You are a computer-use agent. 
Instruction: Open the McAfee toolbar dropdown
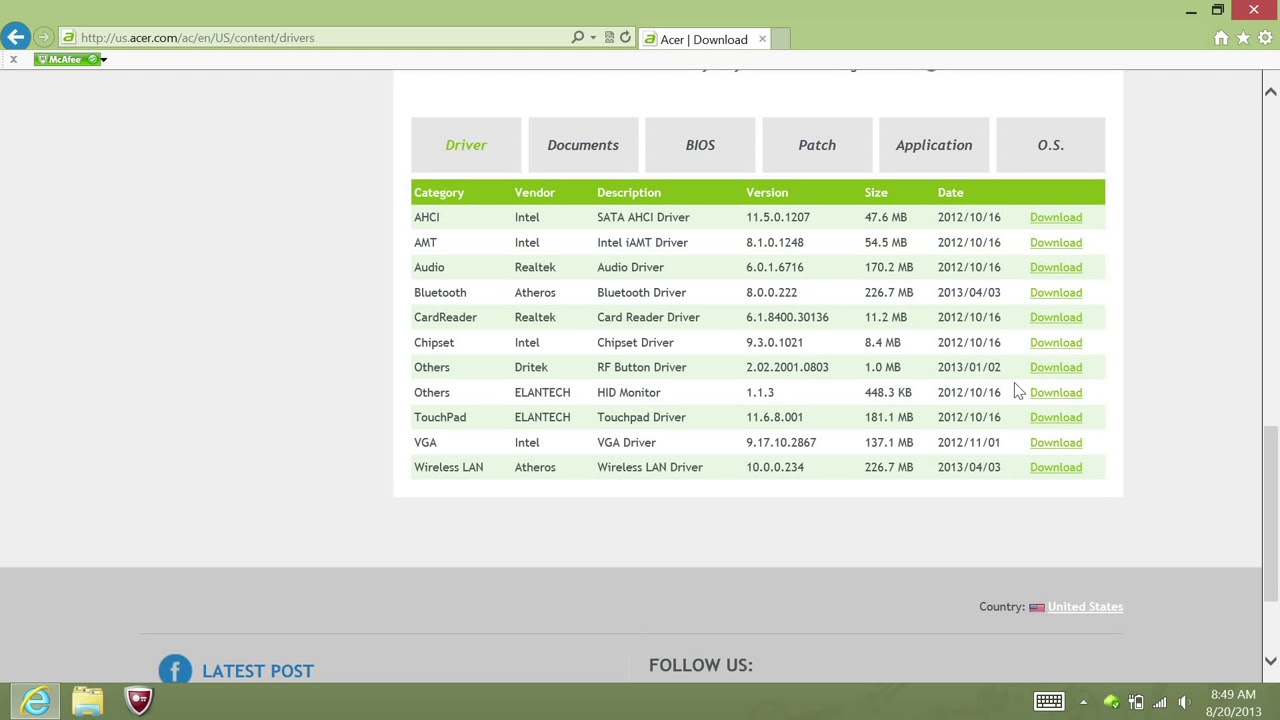(x=103, y=59)
